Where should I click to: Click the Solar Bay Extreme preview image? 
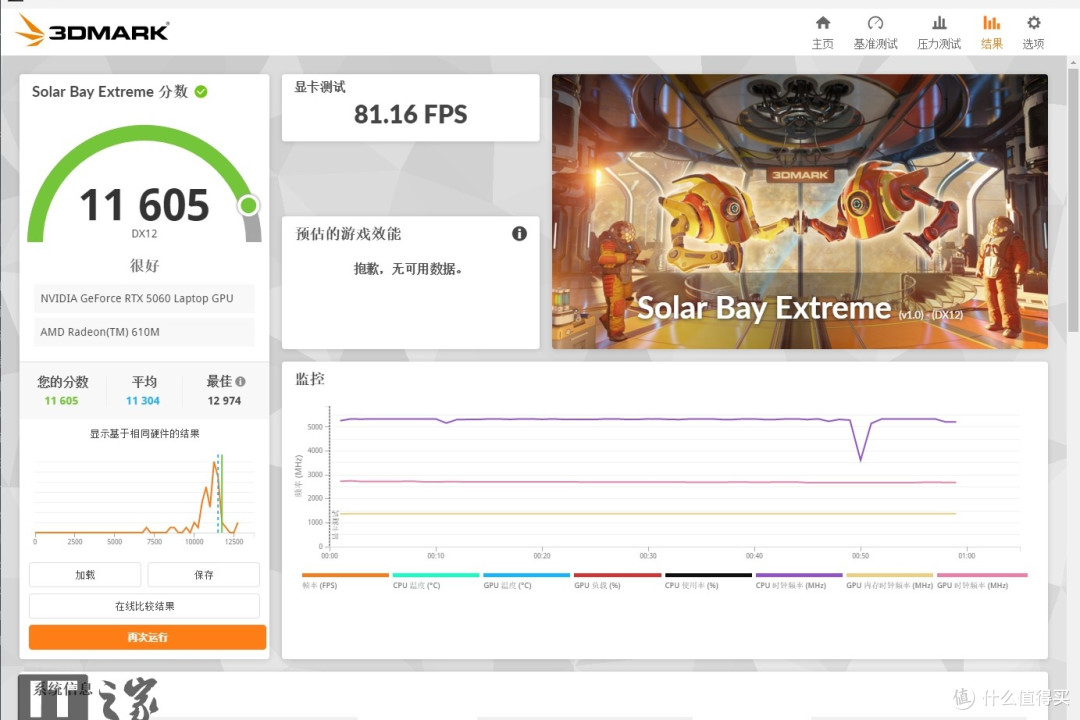tap(800, 211)
